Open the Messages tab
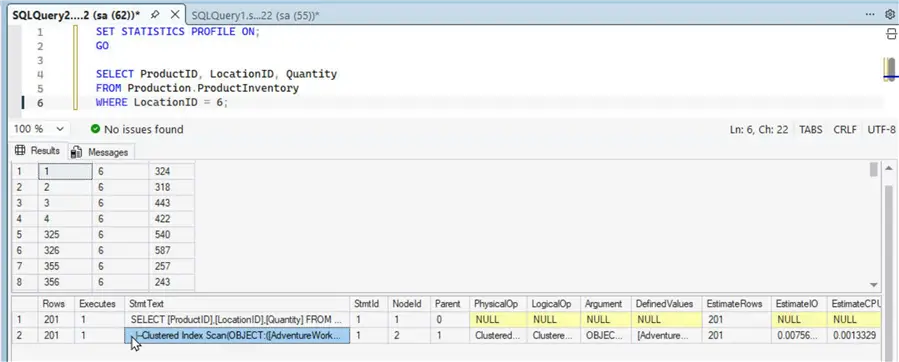 (x=100, y=152)
